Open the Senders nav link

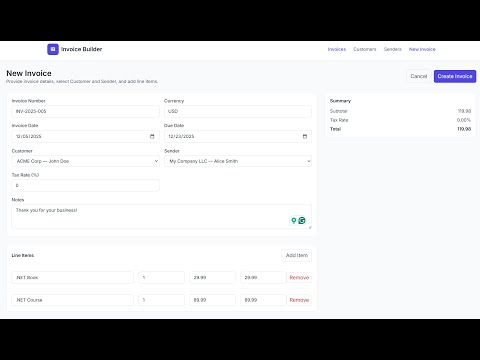393,49
